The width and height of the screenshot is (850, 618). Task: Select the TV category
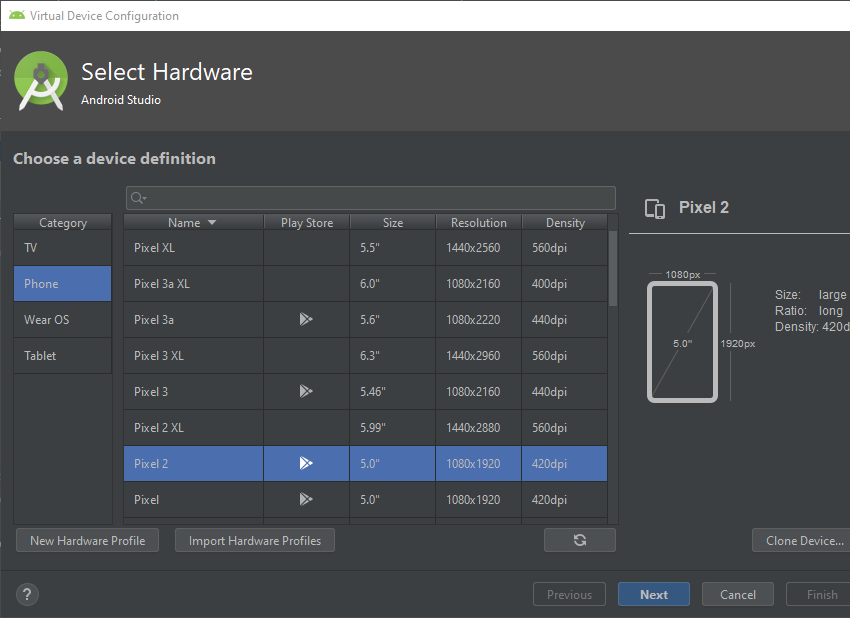coord(63,248)
